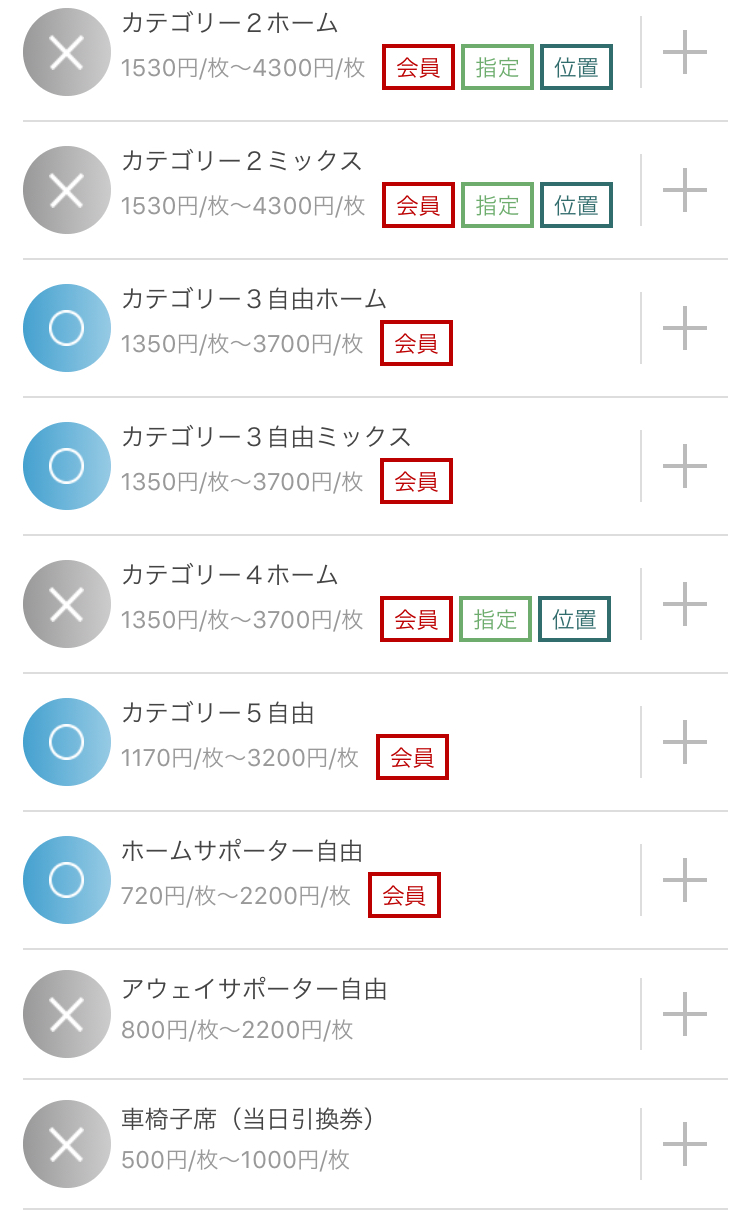Click the 位置 tag on カテゴリー4ホーム
The width and height of the screenshot is (750, 1210).
pyautogui.click(x=574, y=619)
